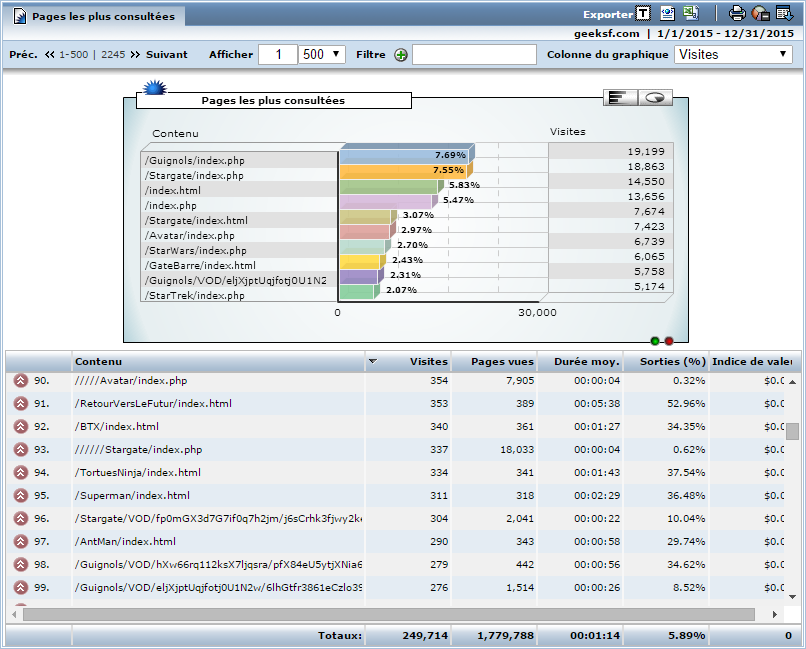Click /RetourVersLeFutur/index.html table entry
Screen dimensions: 806x649
coord(153,403)
